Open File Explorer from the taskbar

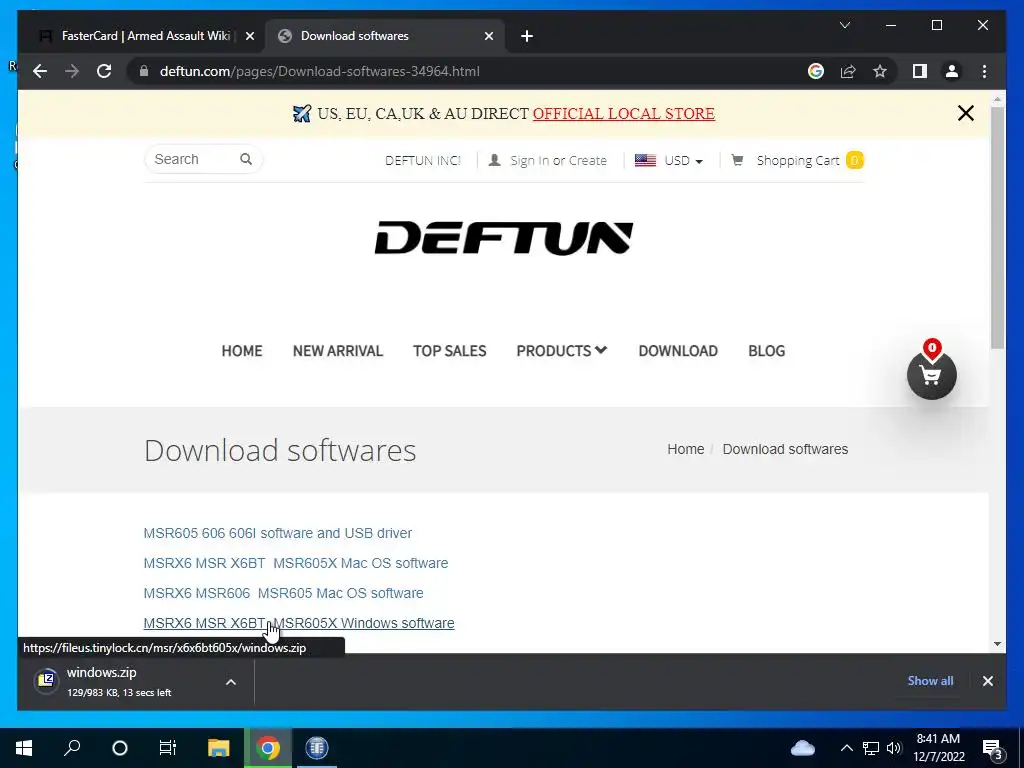pos(218,748)
